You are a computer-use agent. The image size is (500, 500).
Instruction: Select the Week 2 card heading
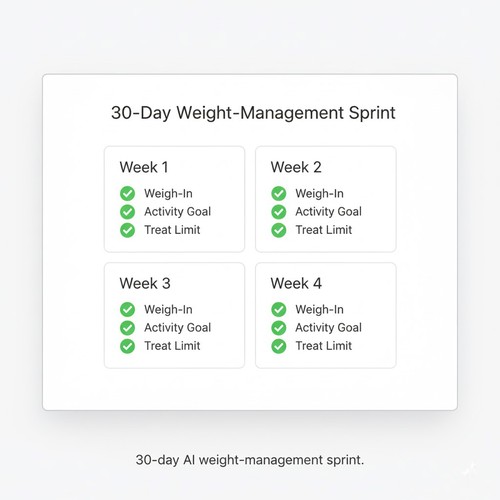[296, 167]
